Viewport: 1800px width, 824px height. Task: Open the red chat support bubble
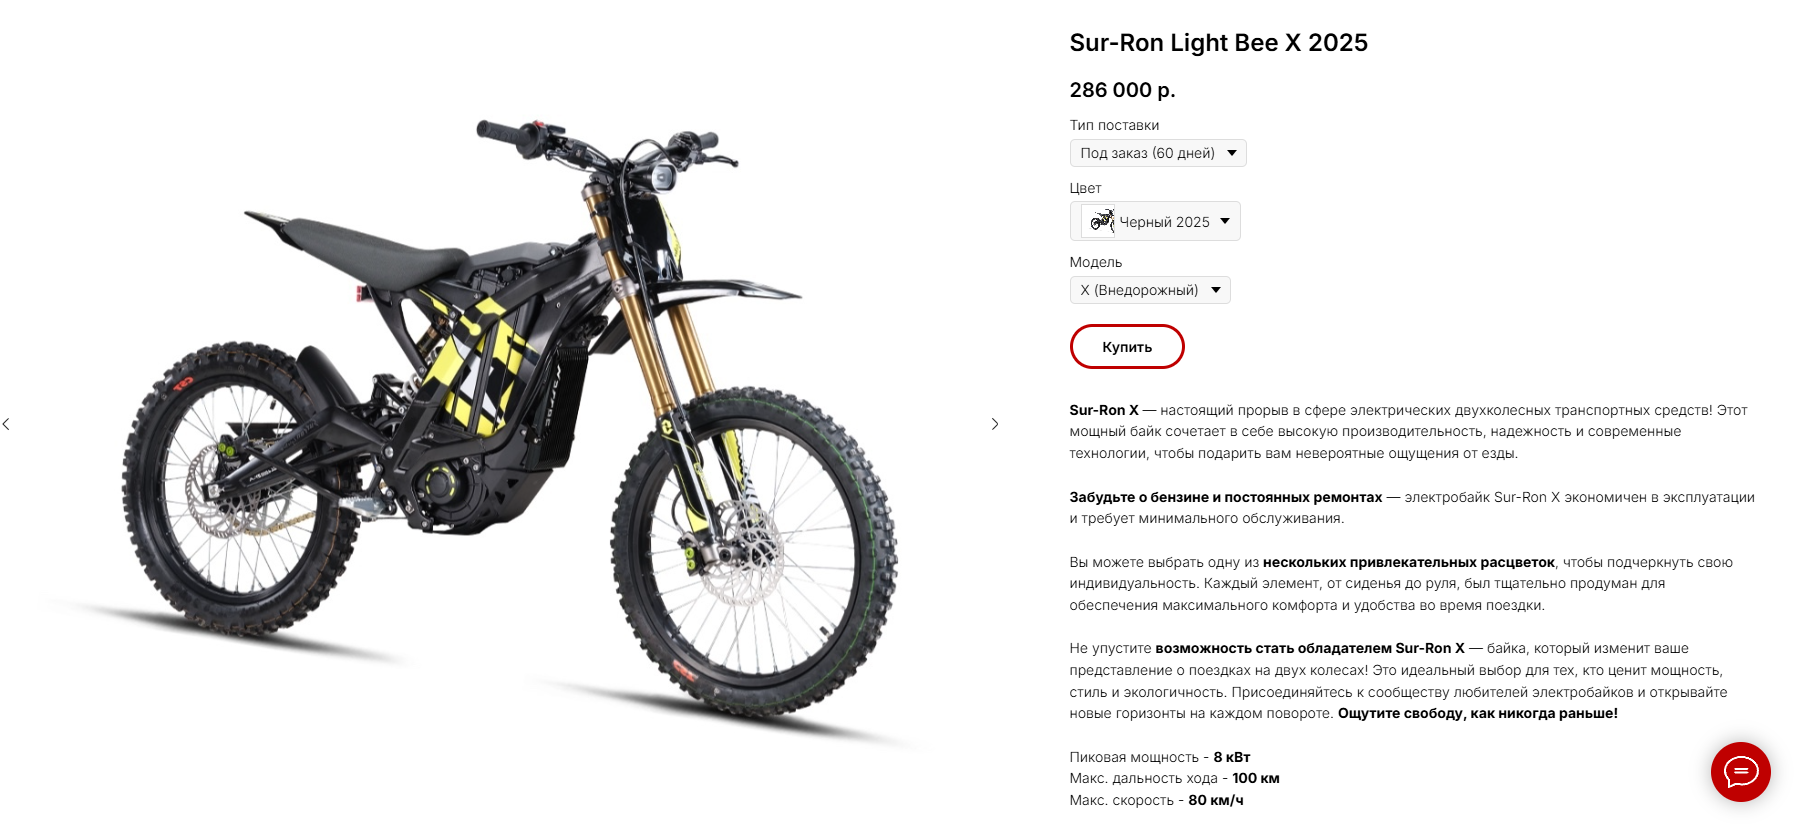1740,772
